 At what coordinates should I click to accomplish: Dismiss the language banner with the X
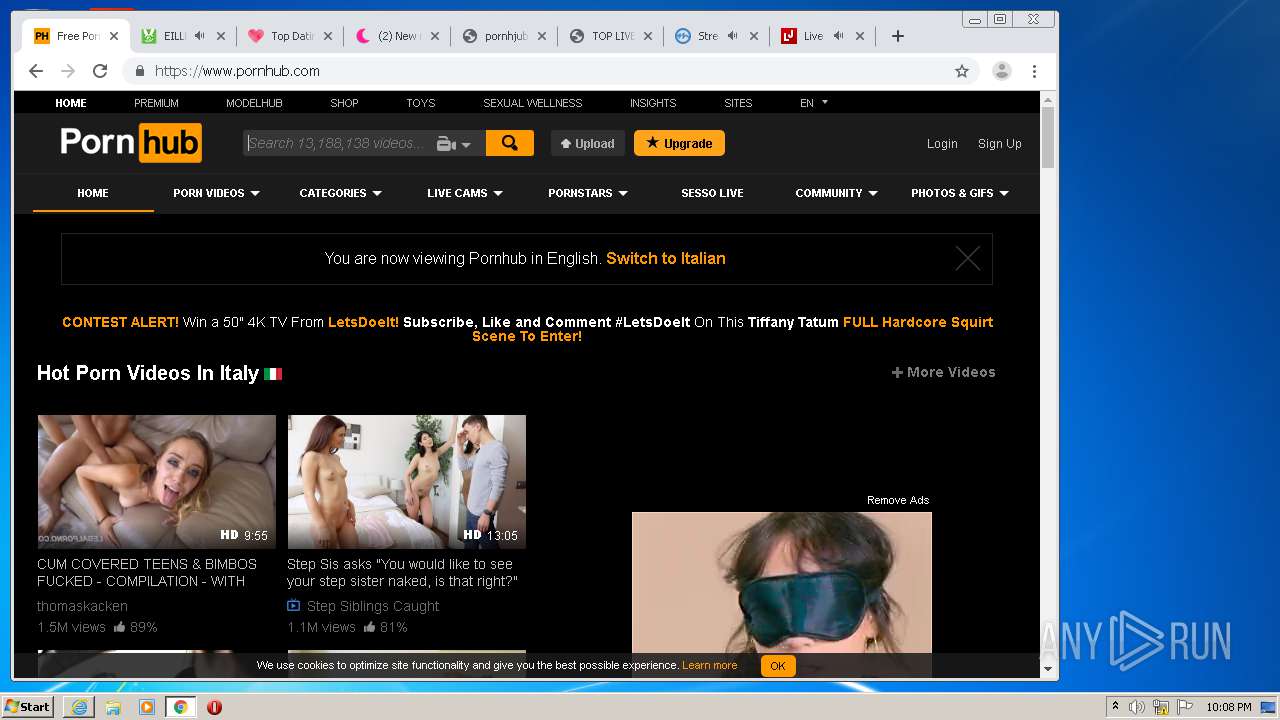tap(967, 259)
